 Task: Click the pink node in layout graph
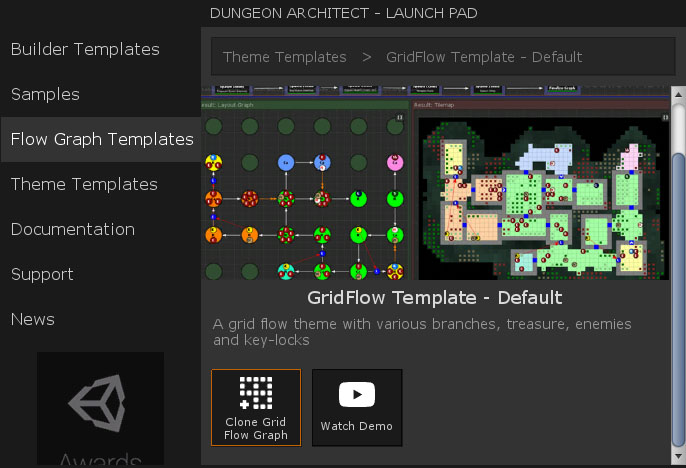coord(395,163)
